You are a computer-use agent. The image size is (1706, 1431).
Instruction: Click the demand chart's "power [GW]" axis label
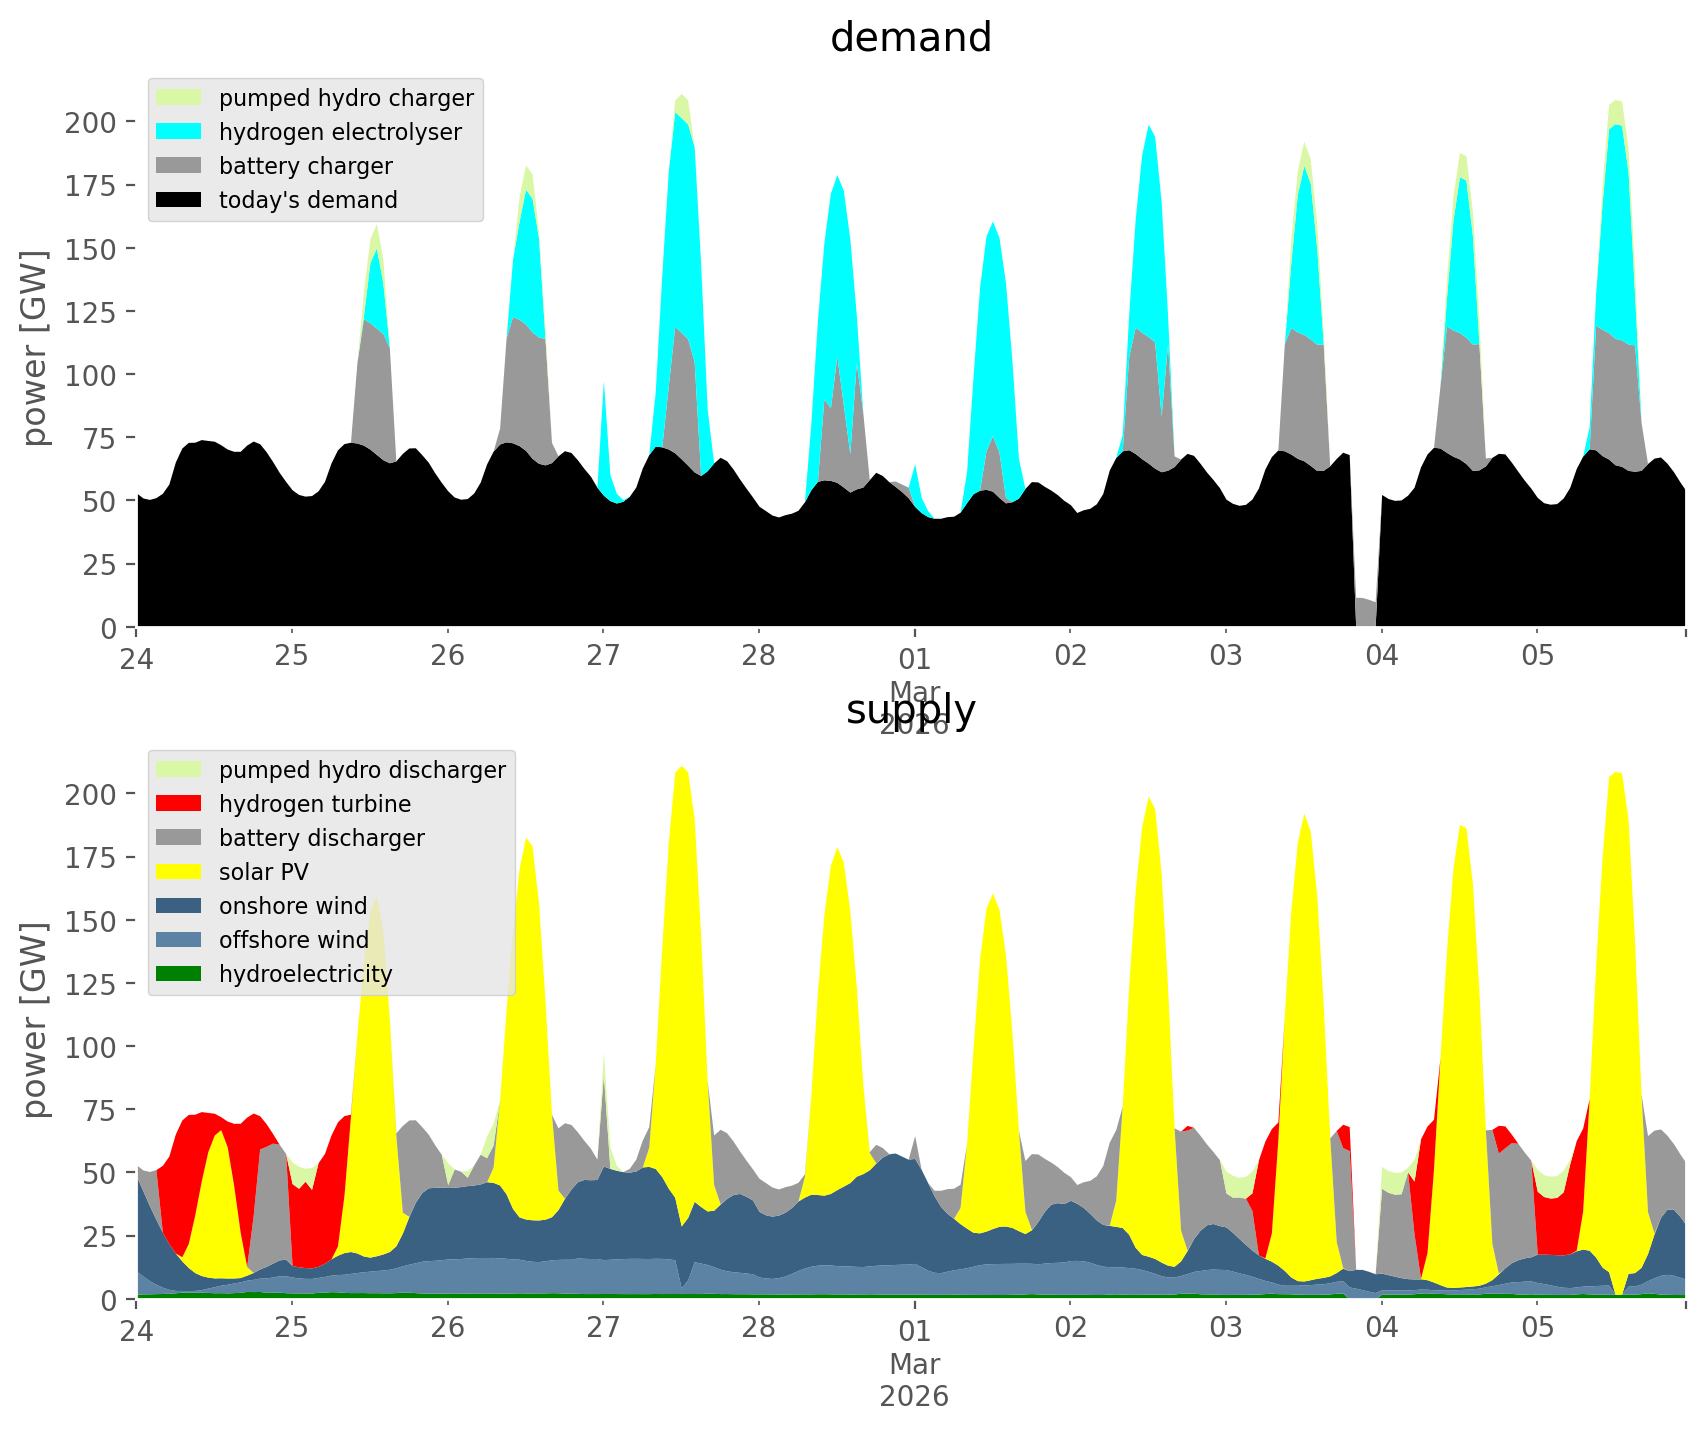pyautogui.click(x=36, y=348)
